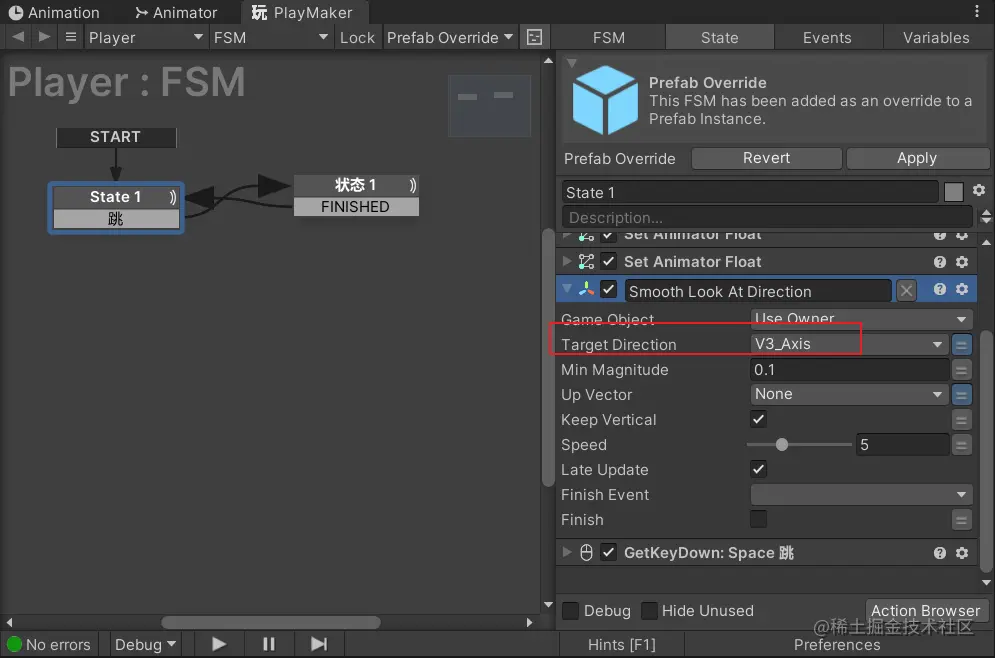The width and height of the screenshot is (995, 658).
Task: Open help for Smooth Look At Direction
Action: coord(940,289)
